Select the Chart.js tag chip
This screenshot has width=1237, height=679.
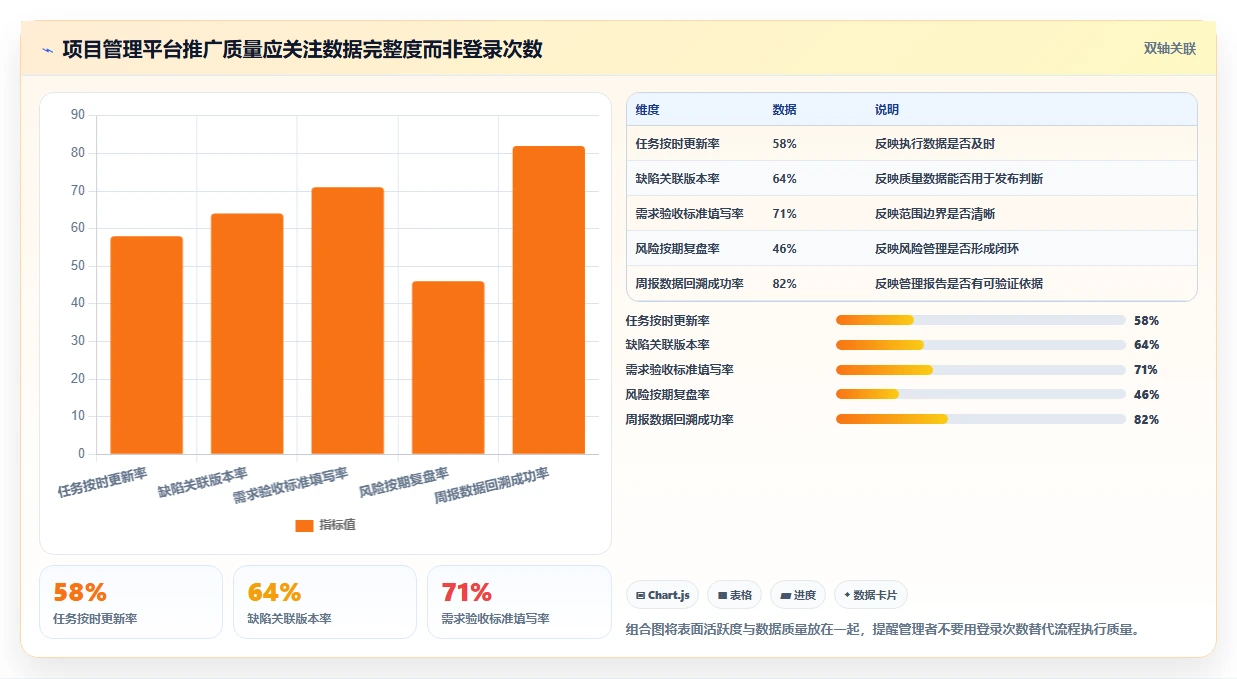pyautogui.click(x=662, y=595)
